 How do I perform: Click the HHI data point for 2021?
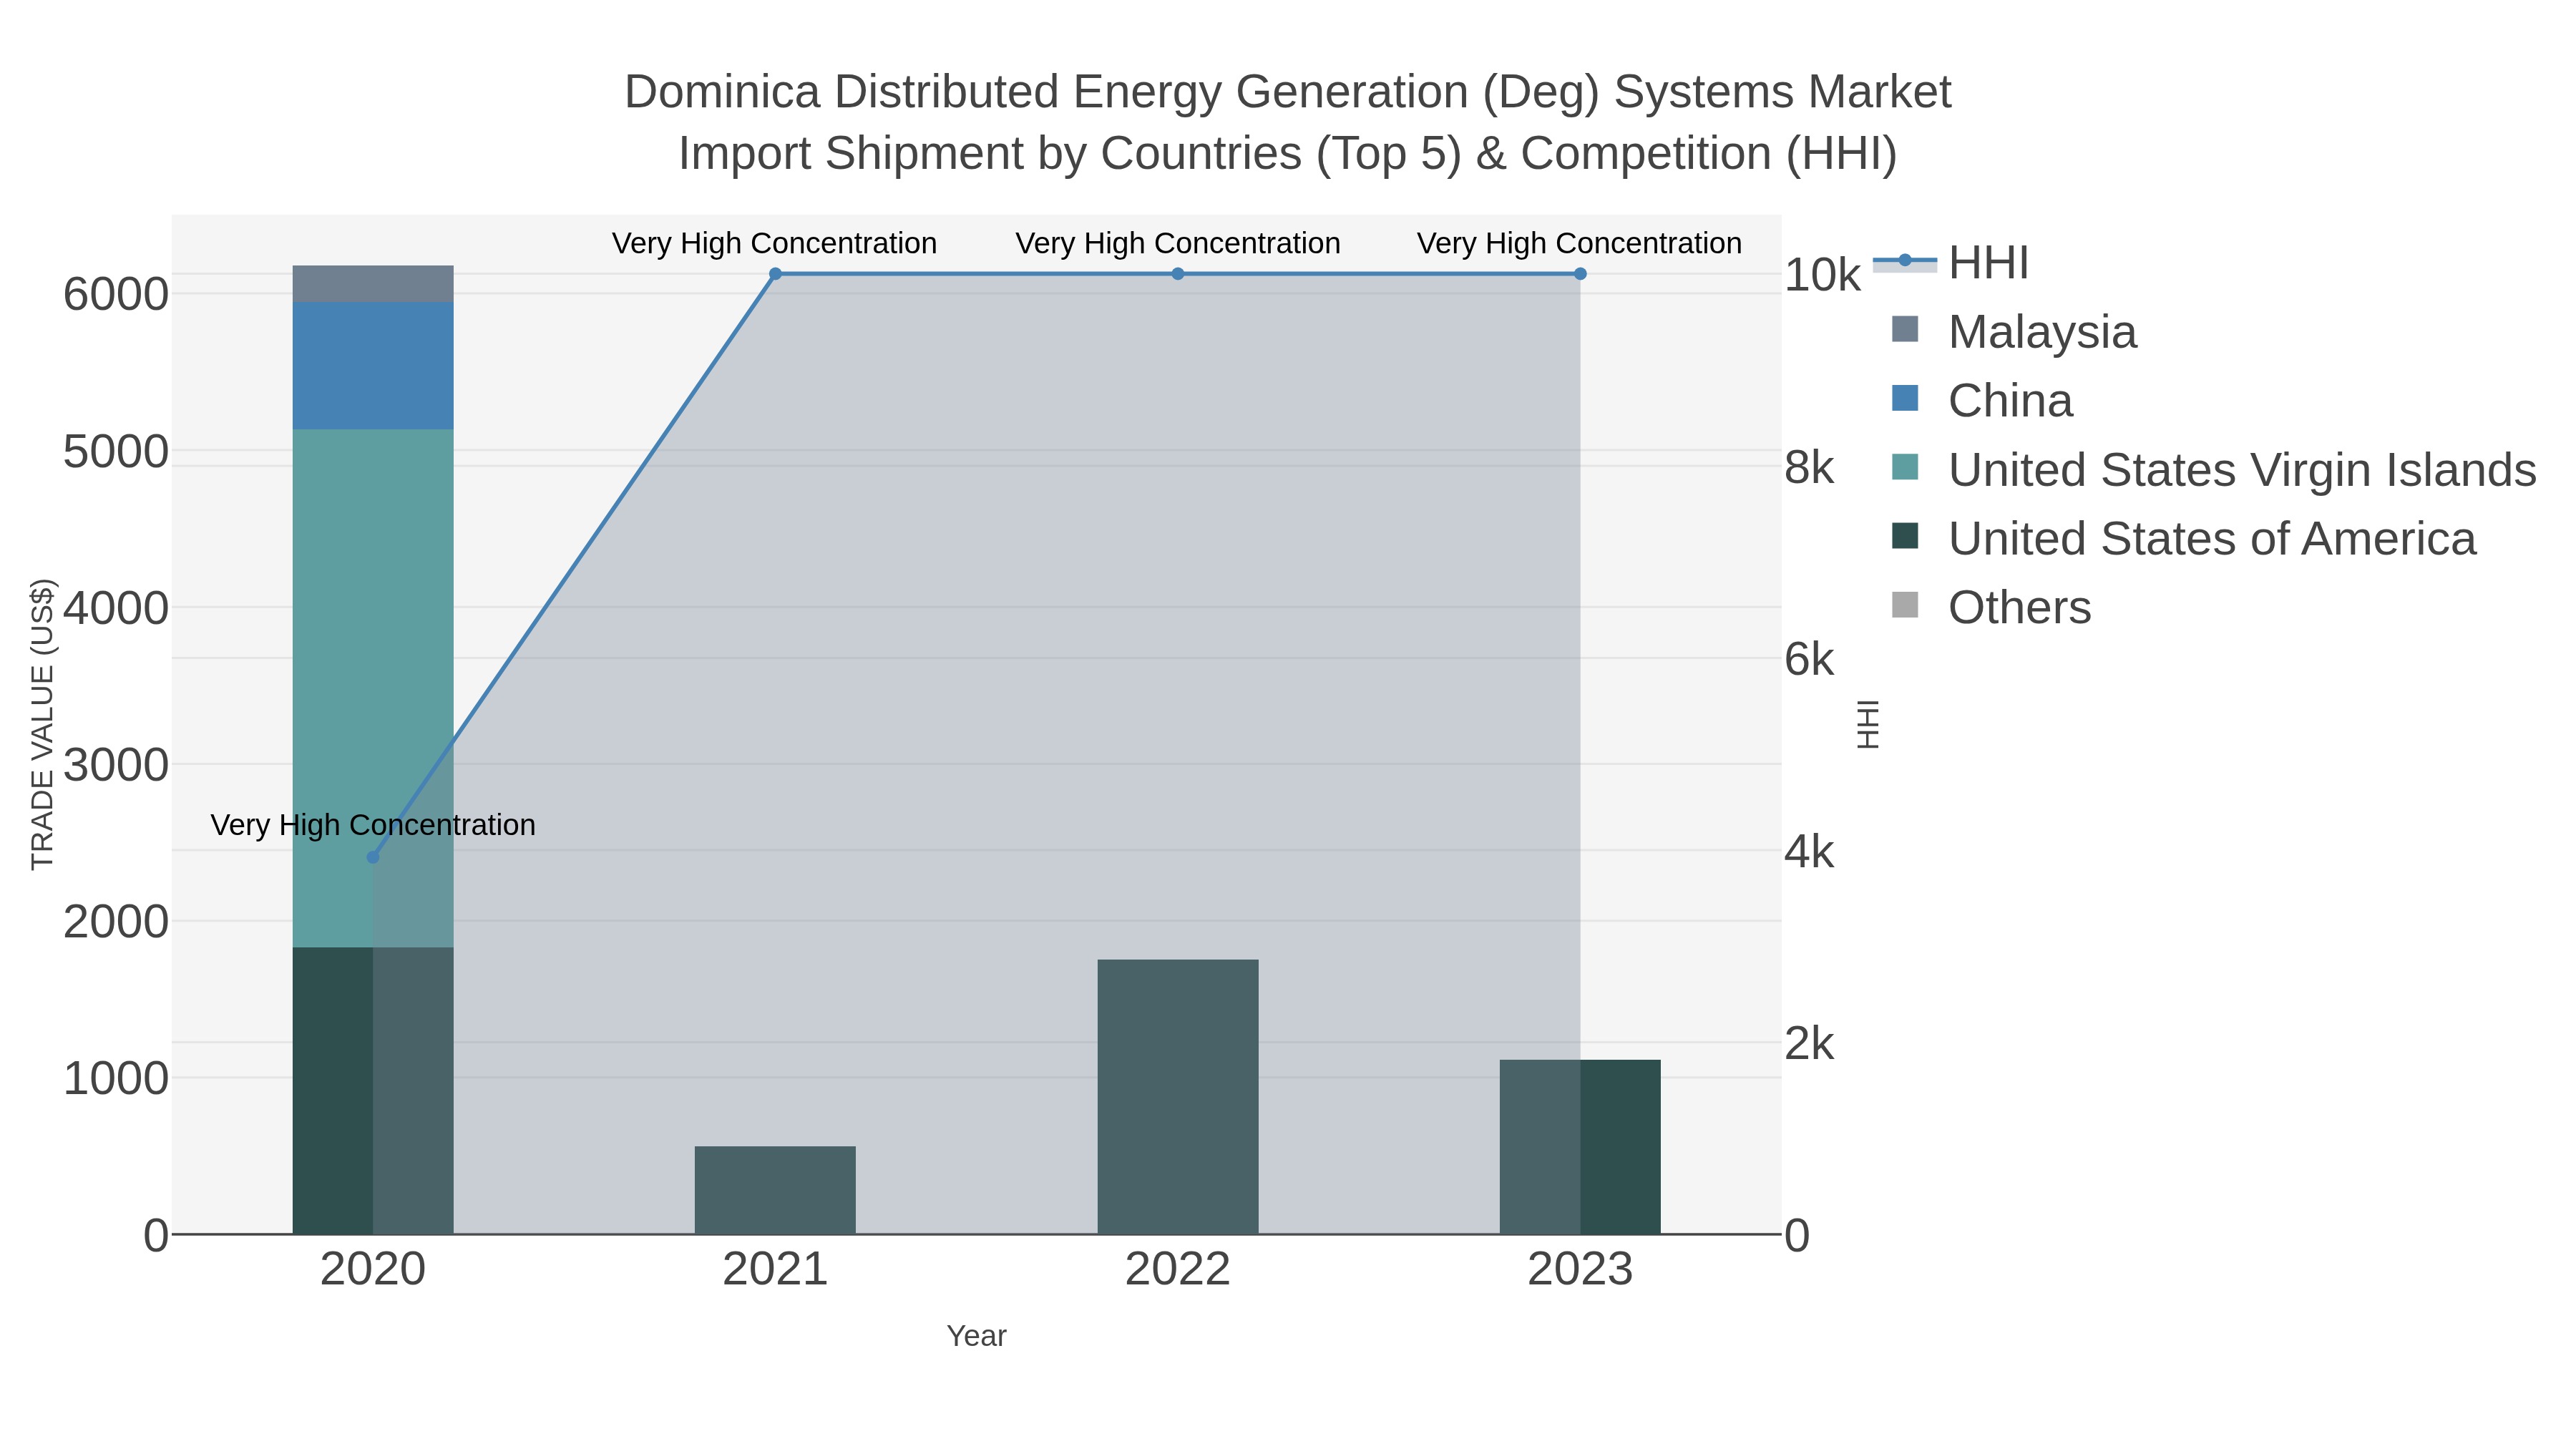775,274
